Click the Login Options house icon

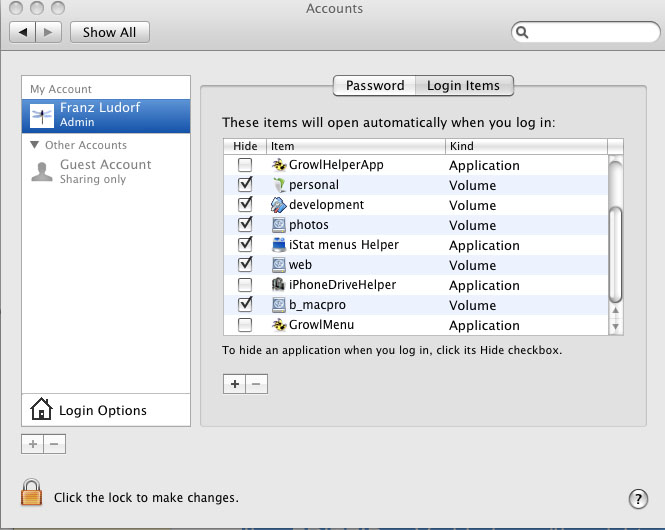pos(41,409)
